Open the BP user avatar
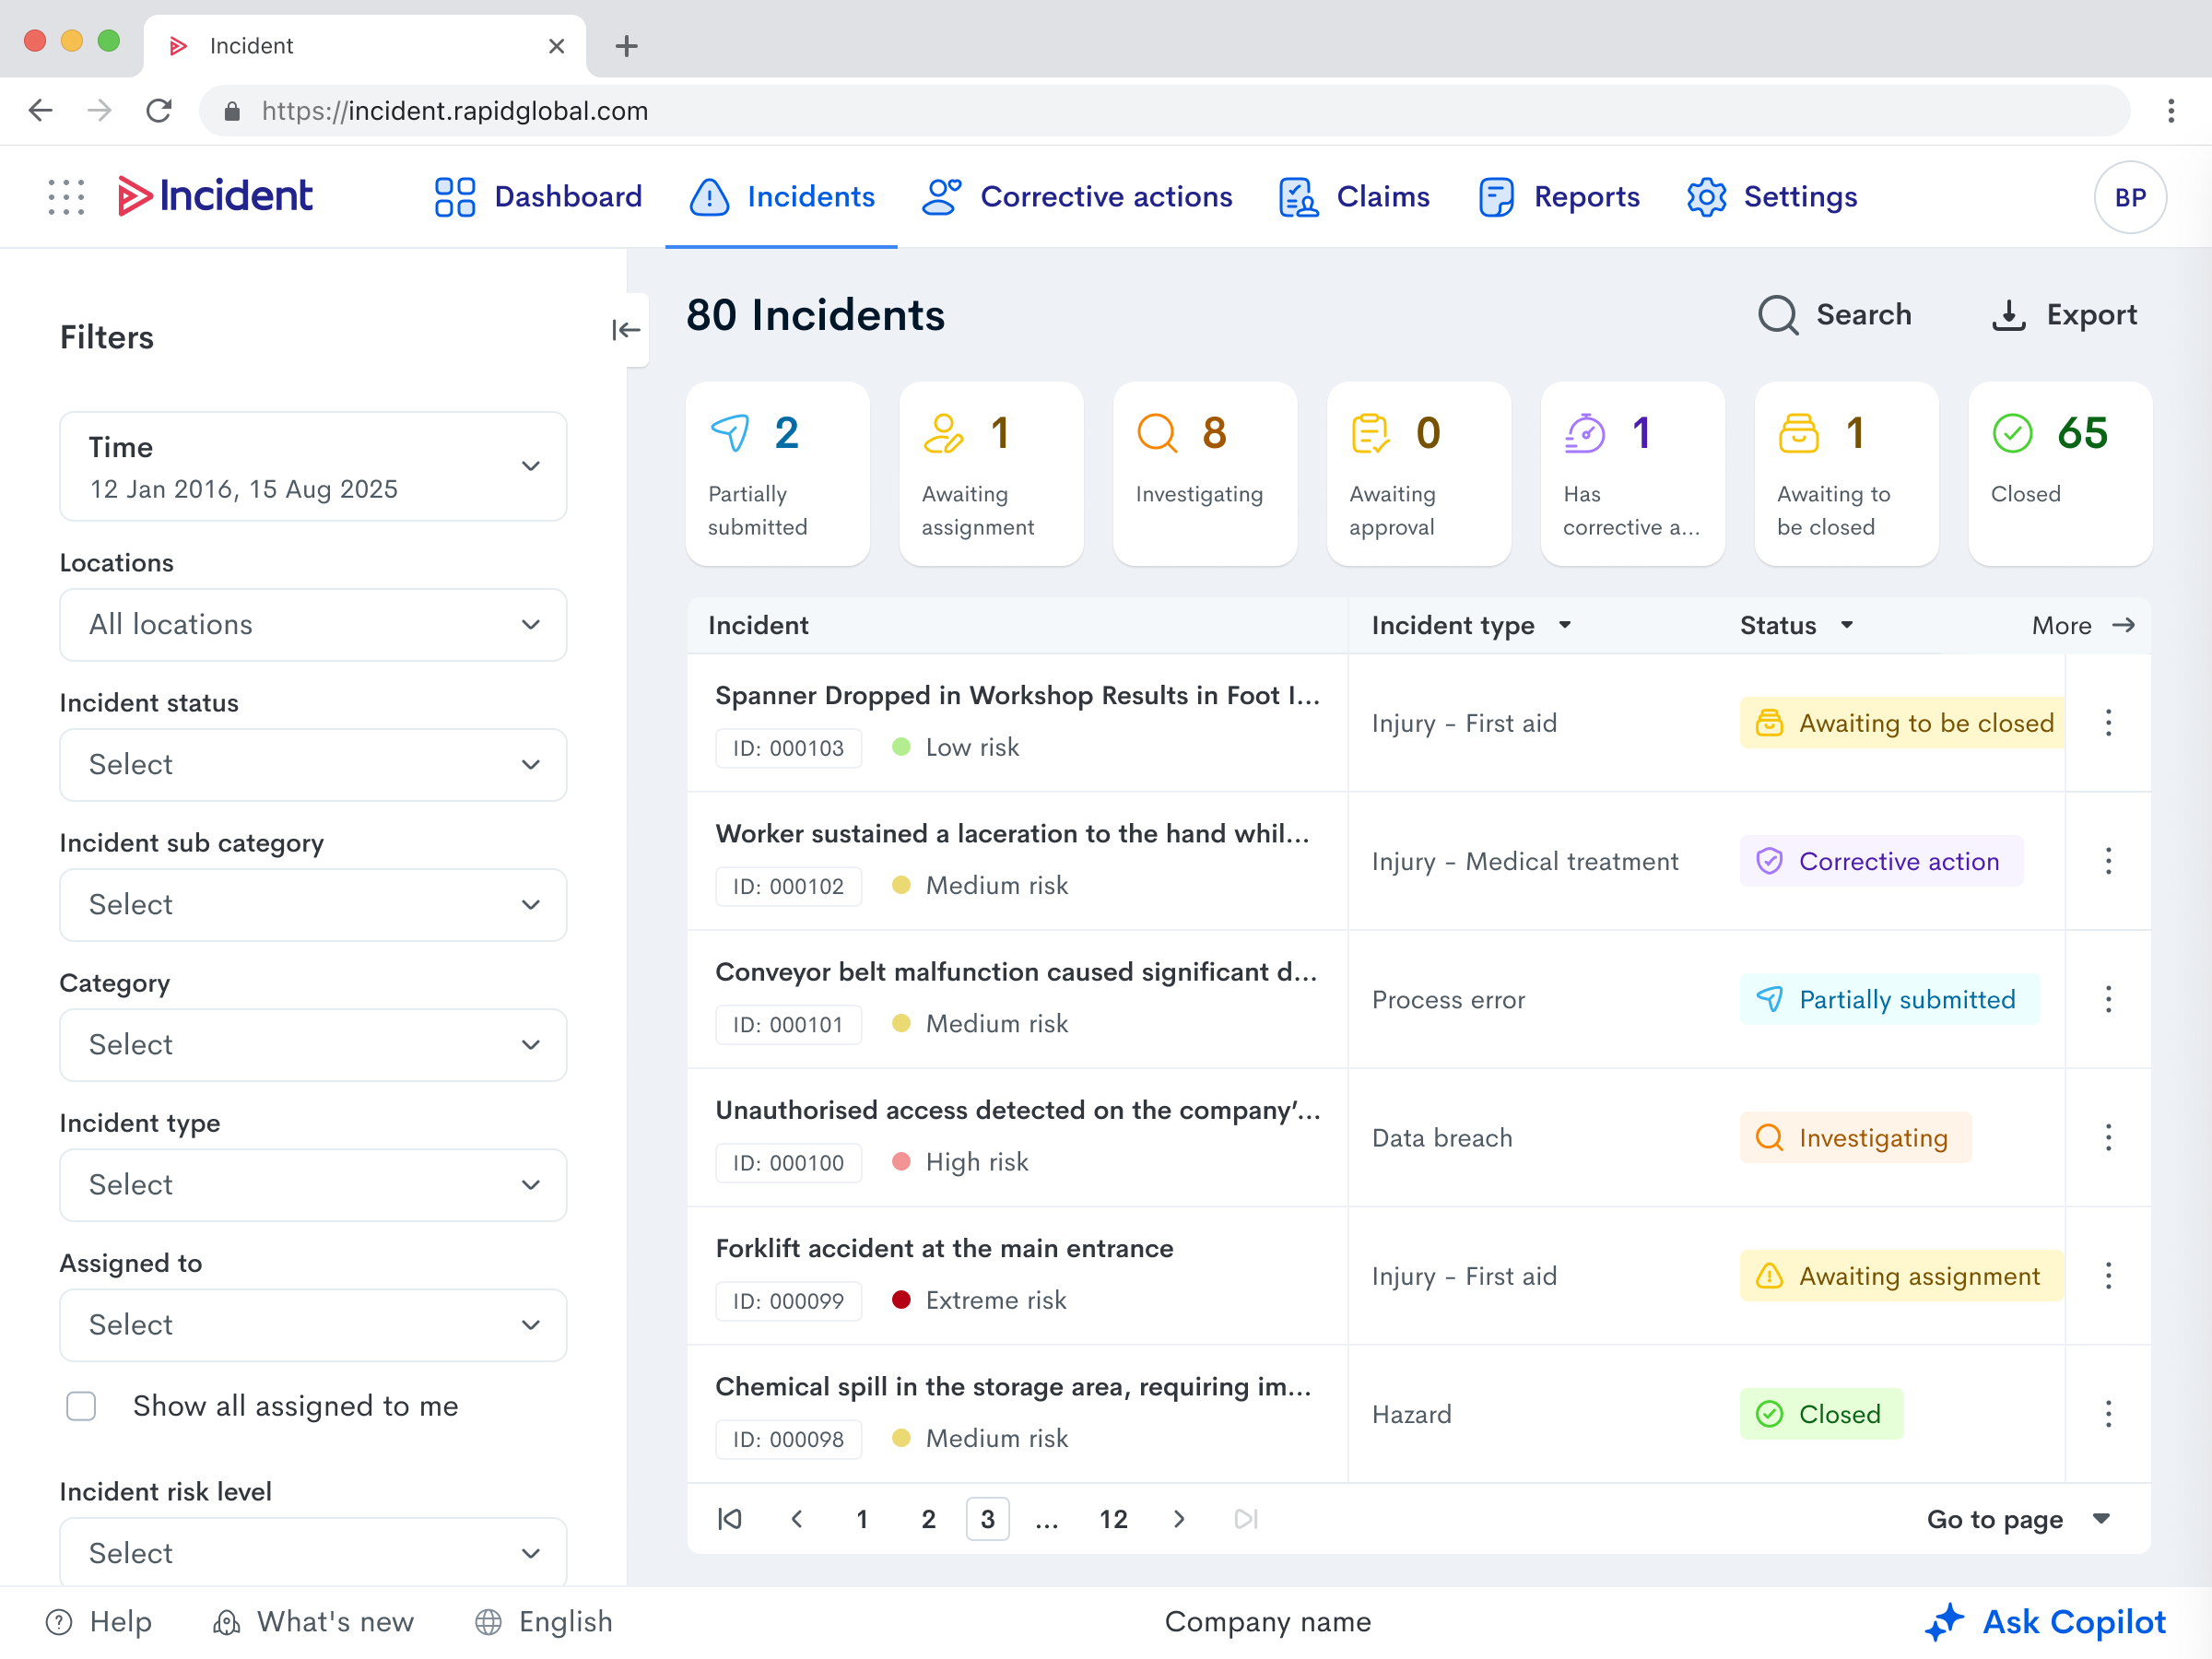Screen dimensions: 2212x1659 click(x=2129, y=197)
